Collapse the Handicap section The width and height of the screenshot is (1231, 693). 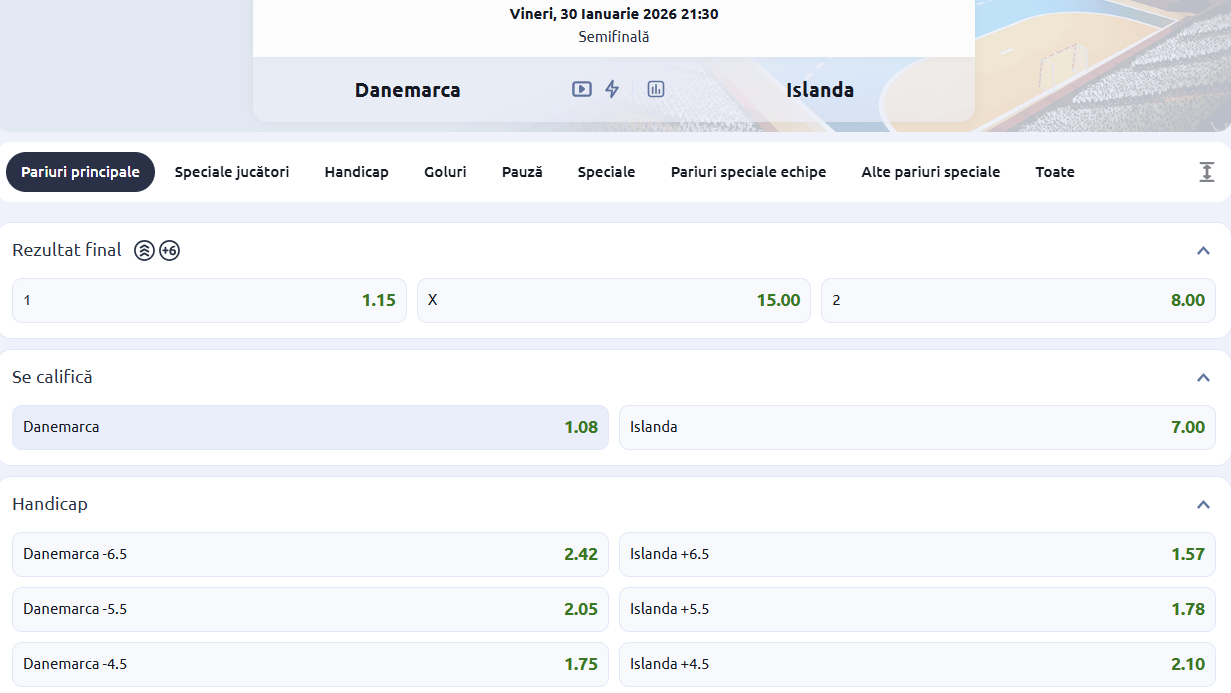point(1203,505)
